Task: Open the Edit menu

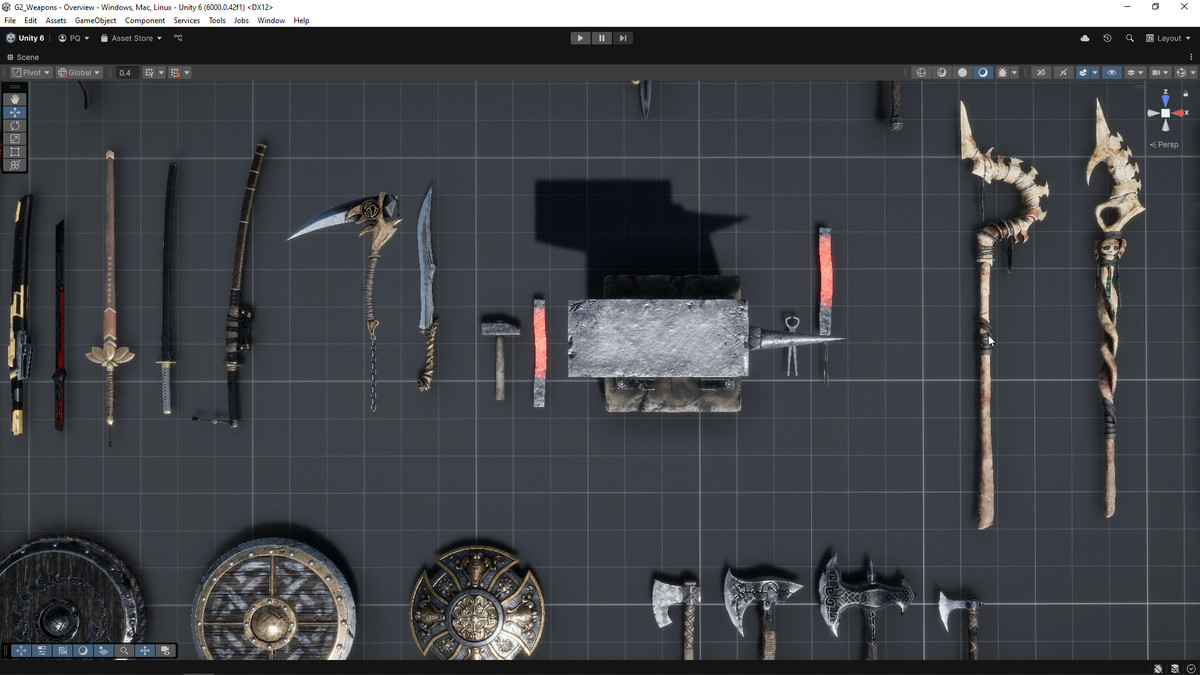Action: point(31,20)
